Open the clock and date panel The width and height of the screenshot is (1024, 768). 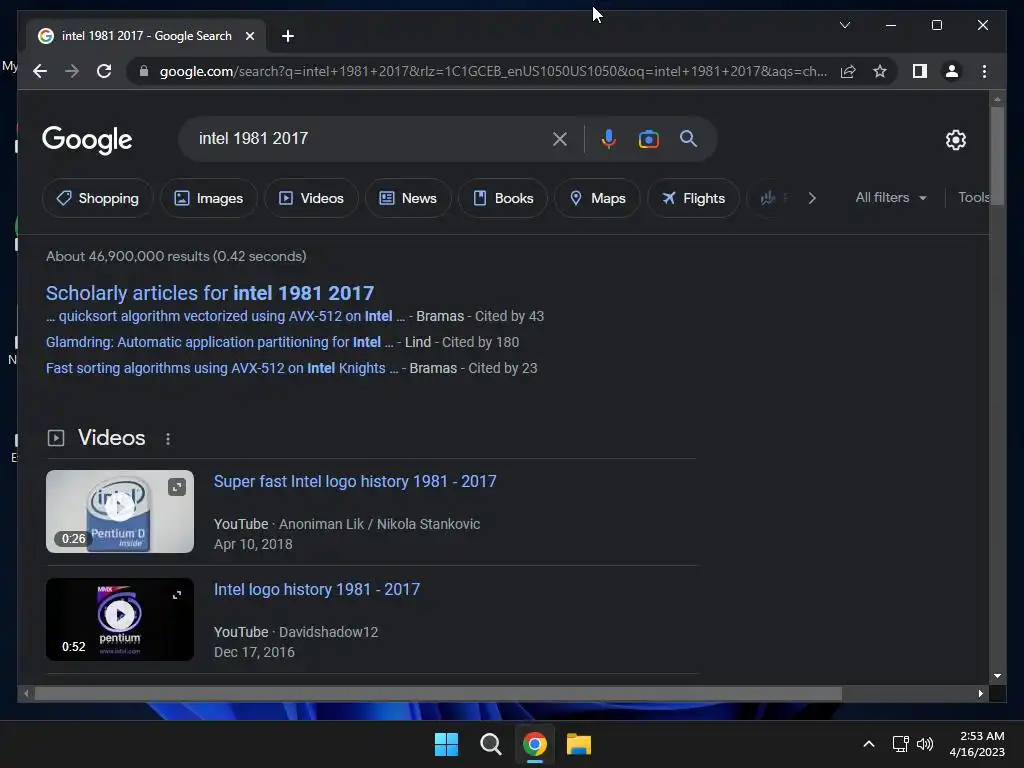tap(977, 744)
